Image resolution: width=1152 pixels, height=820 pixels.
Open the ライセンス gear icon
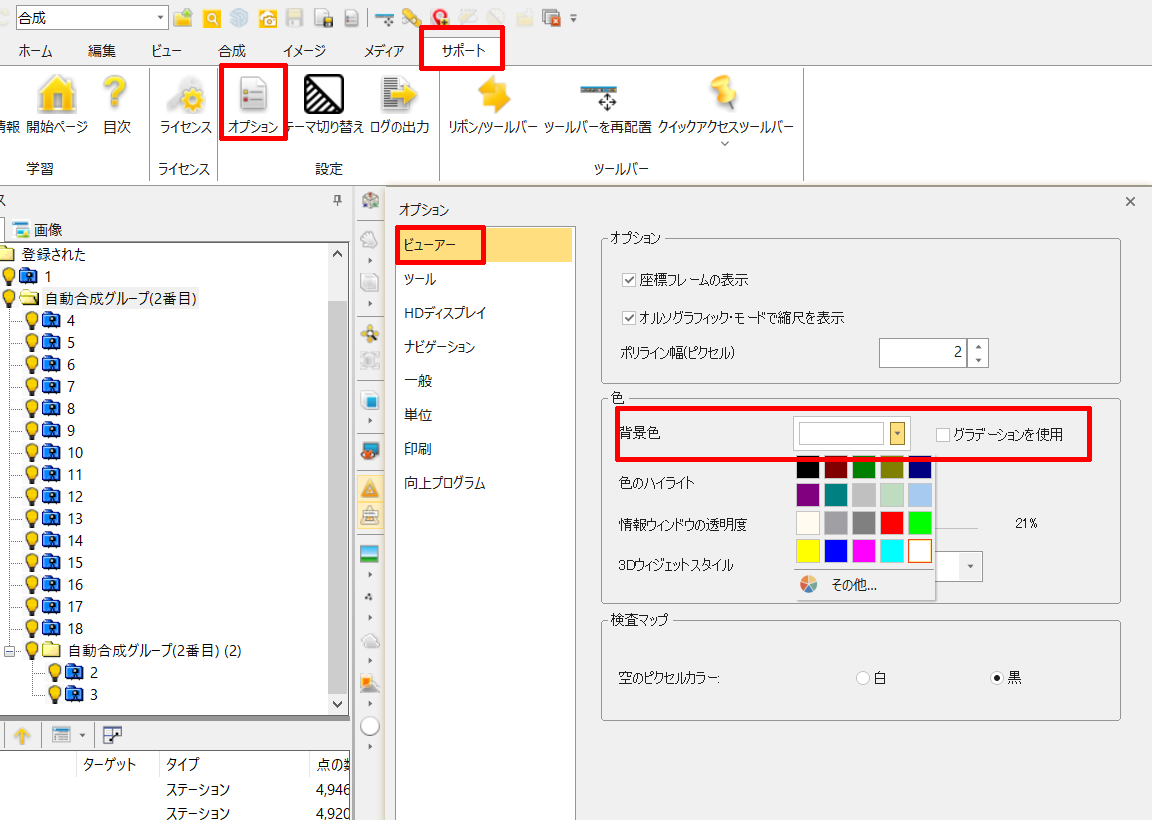pyautogui.click(x=185, y=96)
